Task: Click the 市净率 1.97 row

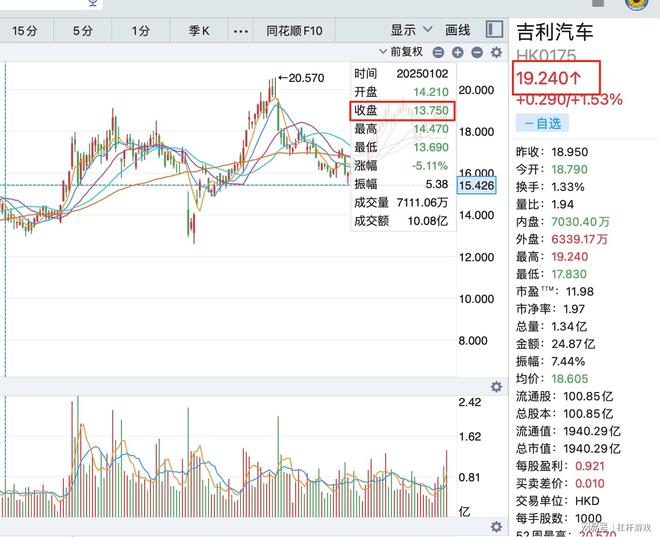Action: 551,309
